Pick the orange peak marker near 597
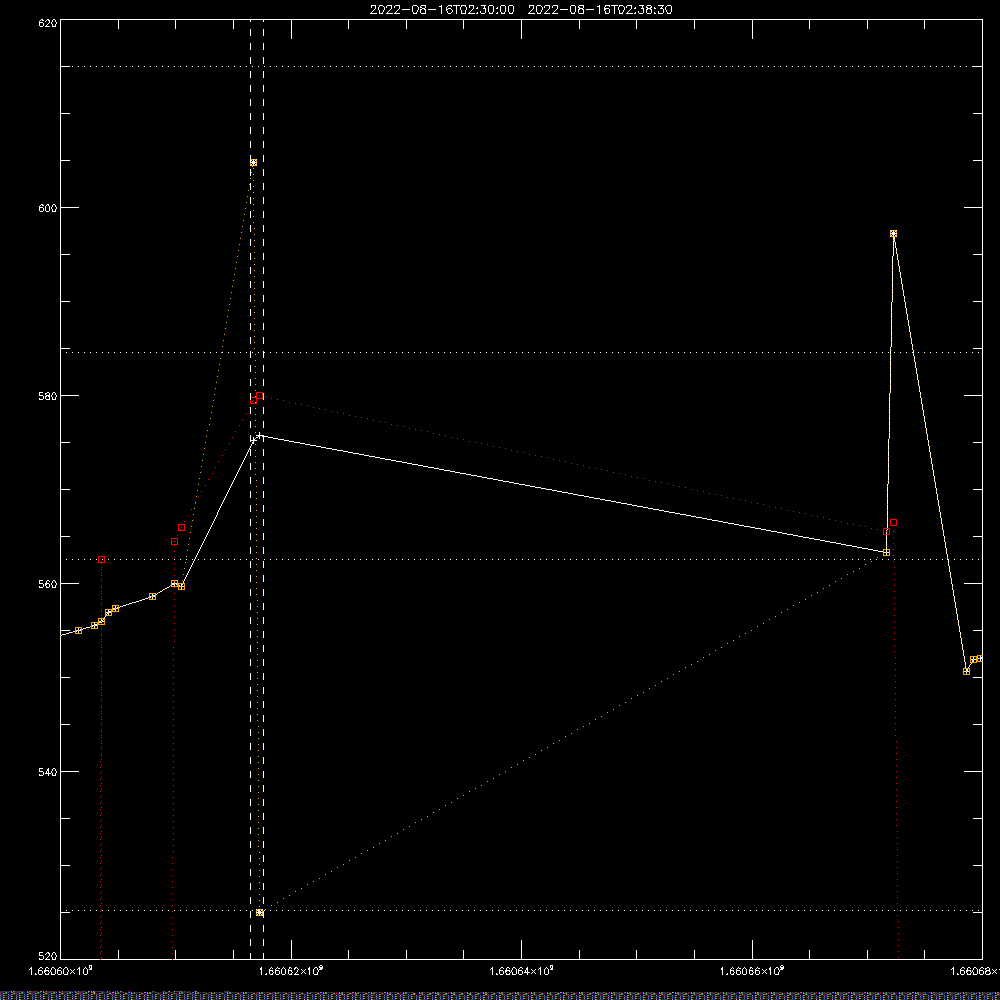Viewport: 1000px width, 1000px height. pos(893,233)
